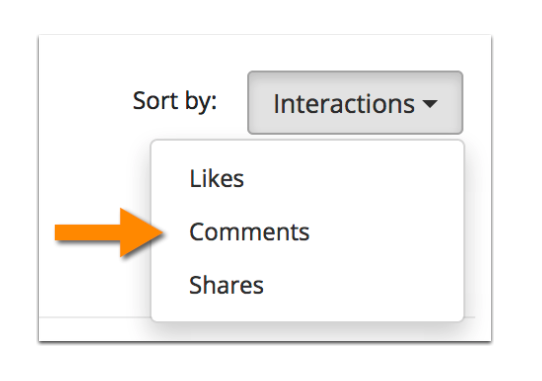The image size is (542, 381).
Task: Sort posts by Likes
Action: tap(217, 179)
